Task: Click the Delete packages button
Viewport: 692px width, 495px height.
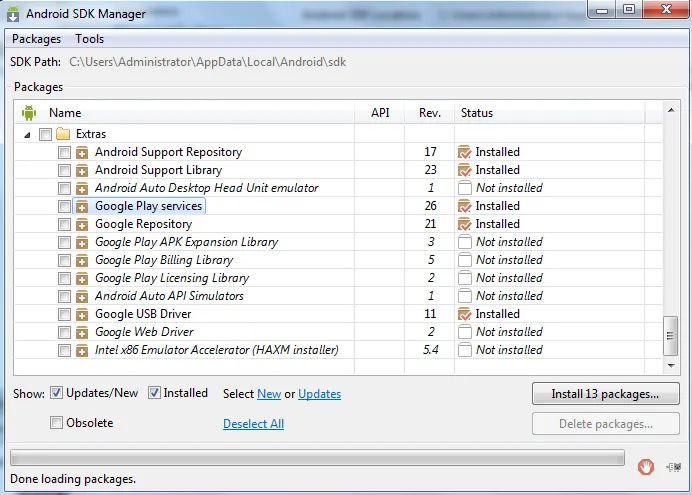Action: [x=606, y=424]
